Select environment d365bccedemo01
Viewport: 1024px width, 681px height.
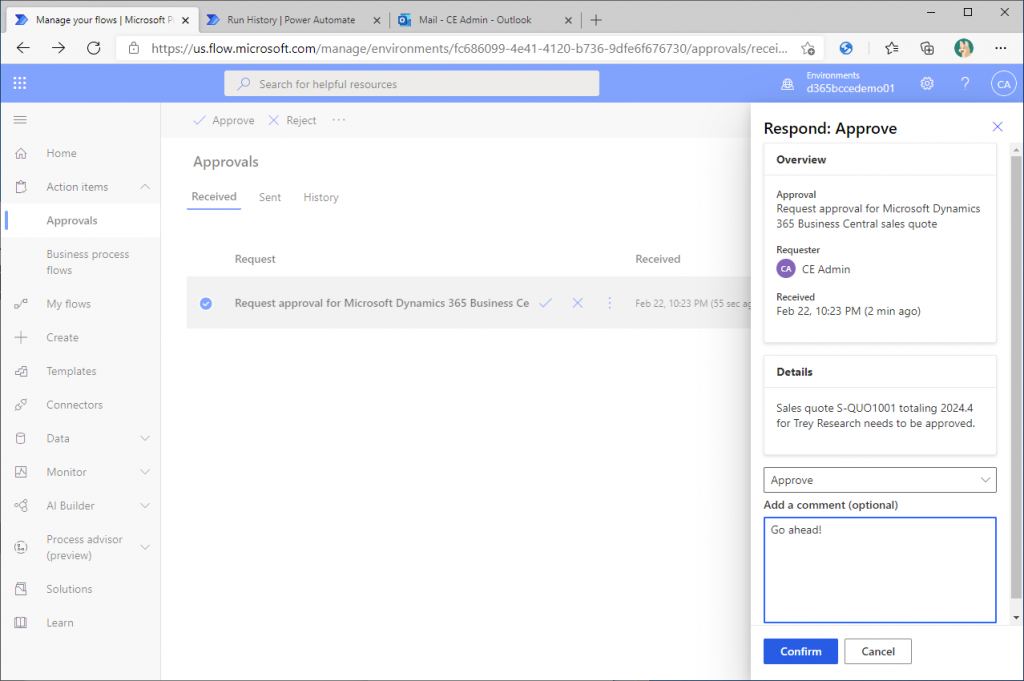pos(850,88)
